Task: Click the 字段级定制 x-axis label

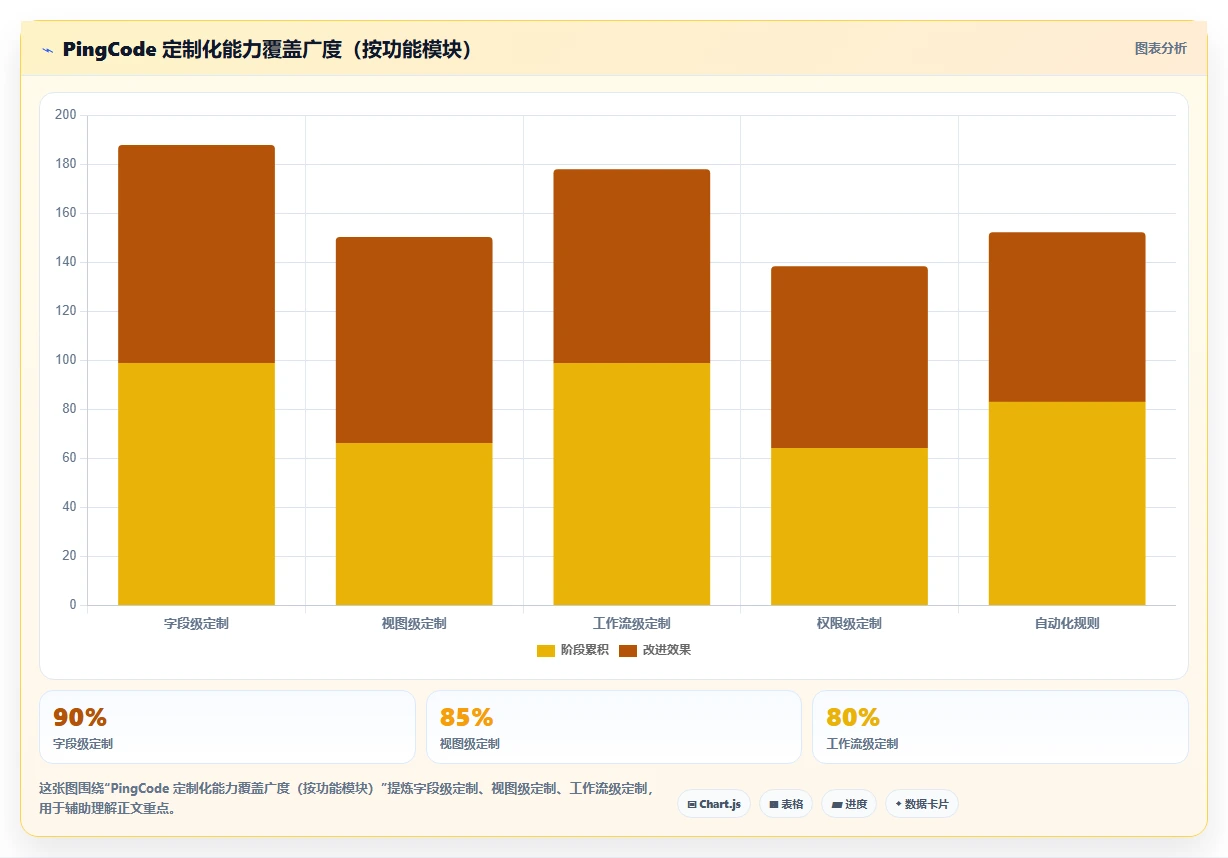Action: click(x=196, y=624)
